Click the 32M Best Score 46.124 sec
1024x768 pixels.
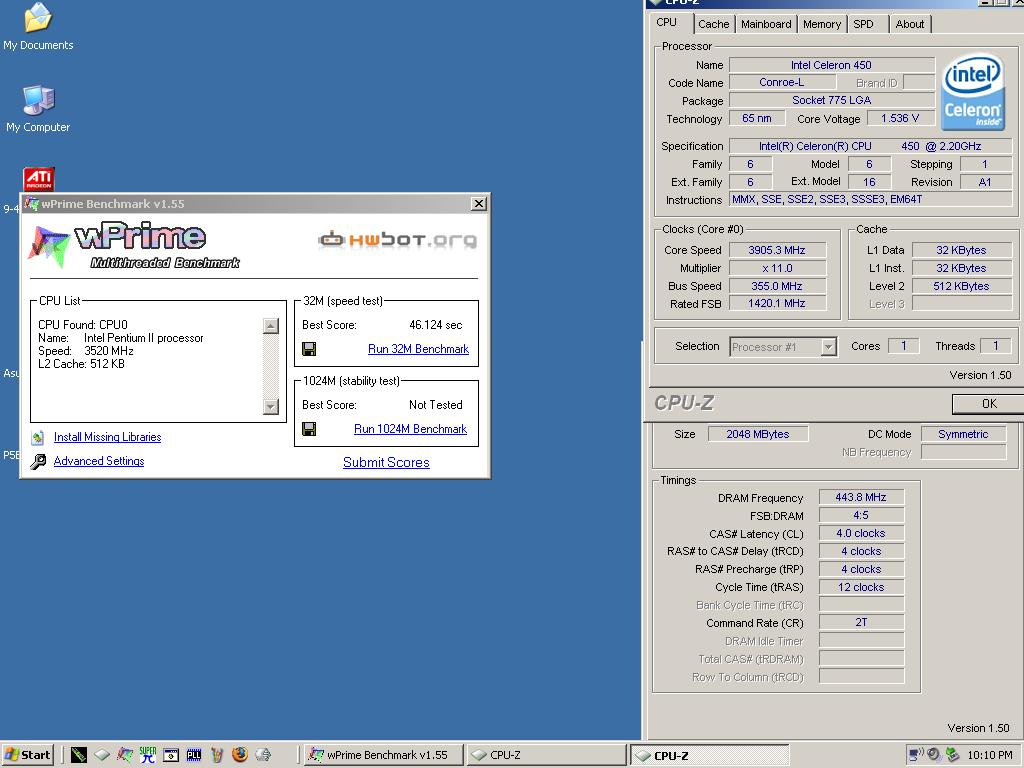tap(436, 325)
